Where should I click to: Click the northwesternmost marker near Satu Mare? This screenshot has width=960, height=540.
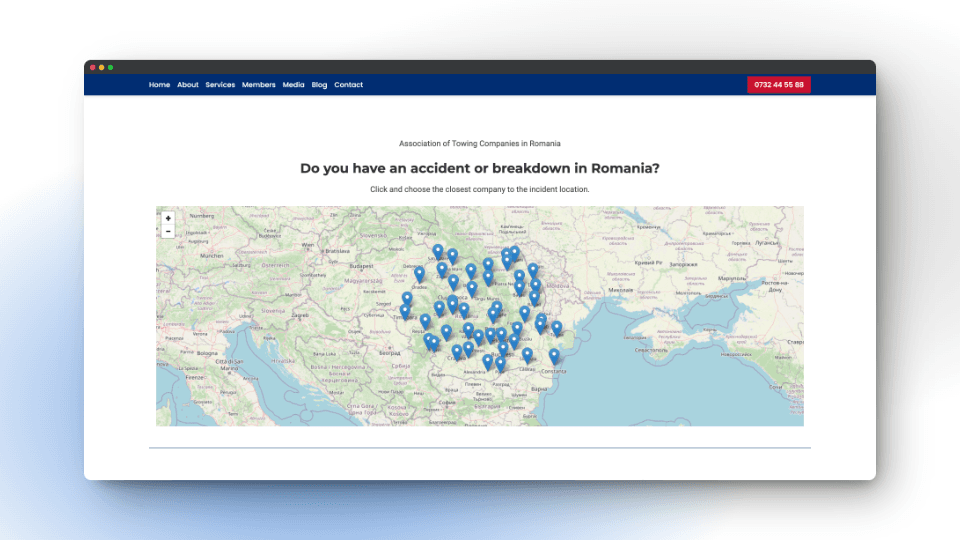click(437, 251)
